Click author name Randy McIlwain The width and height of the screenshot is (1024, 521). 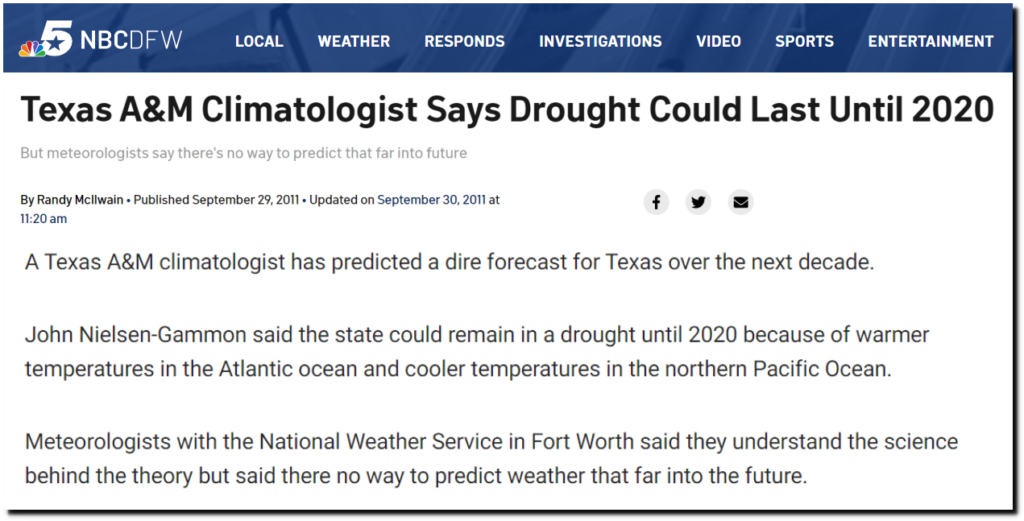pos(80,200)
